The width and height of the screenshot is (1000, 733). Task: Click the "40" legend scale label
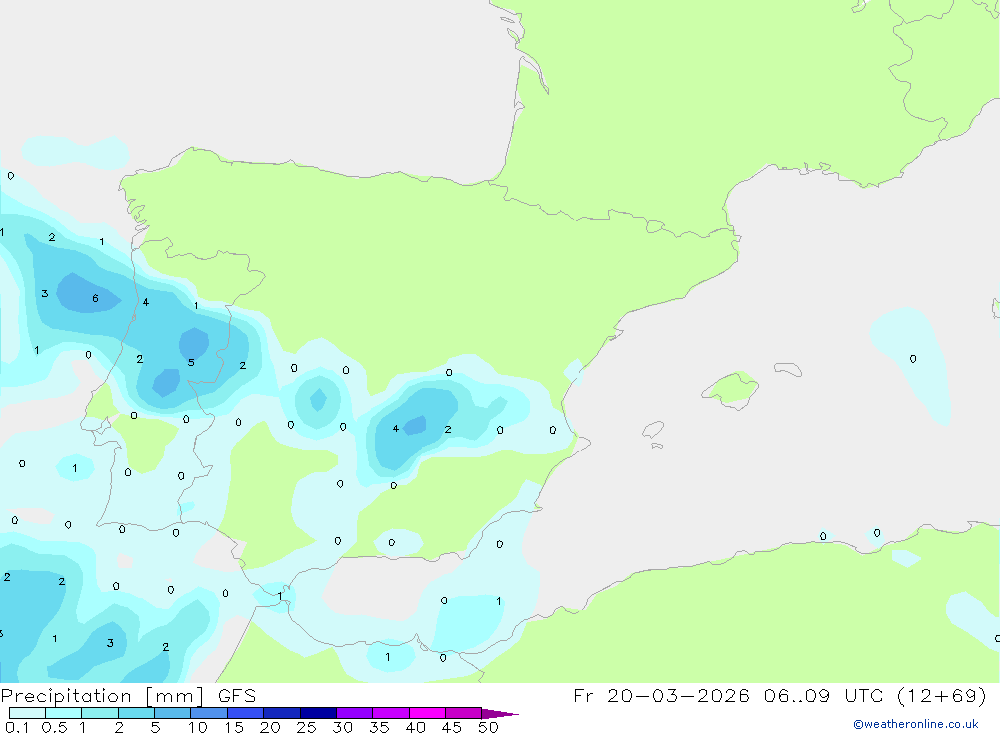[x=416, y=727]
